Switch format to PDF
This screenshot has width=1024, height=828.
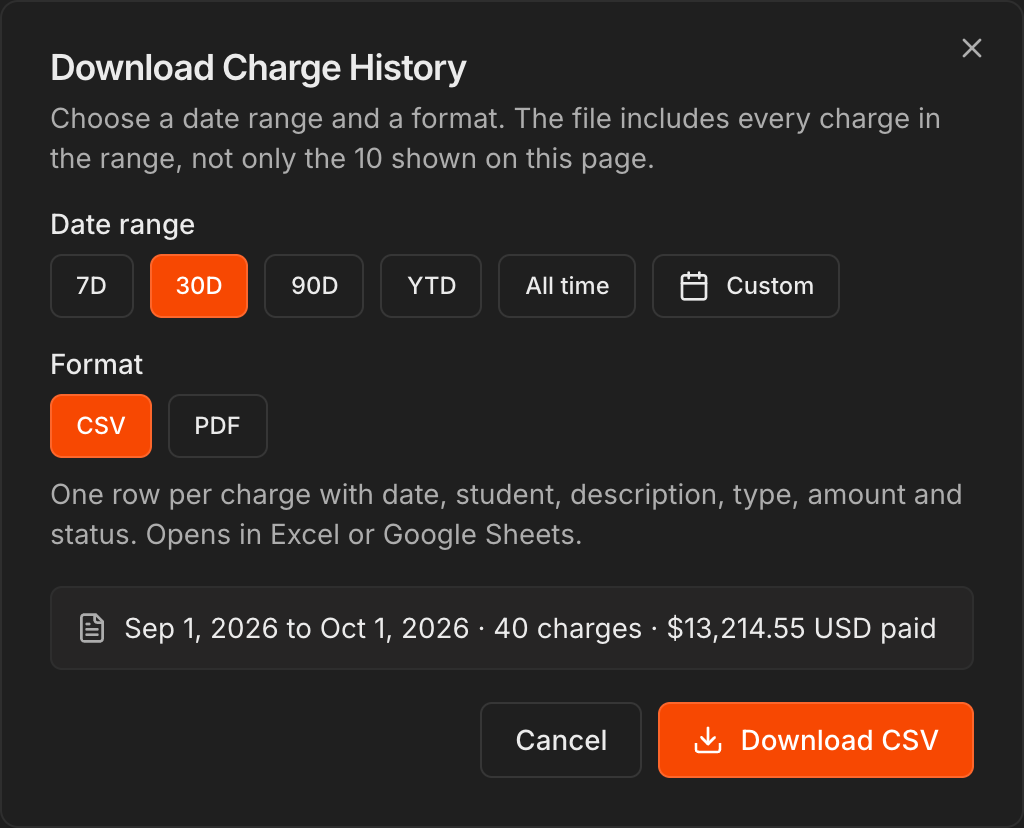[217, 426]
